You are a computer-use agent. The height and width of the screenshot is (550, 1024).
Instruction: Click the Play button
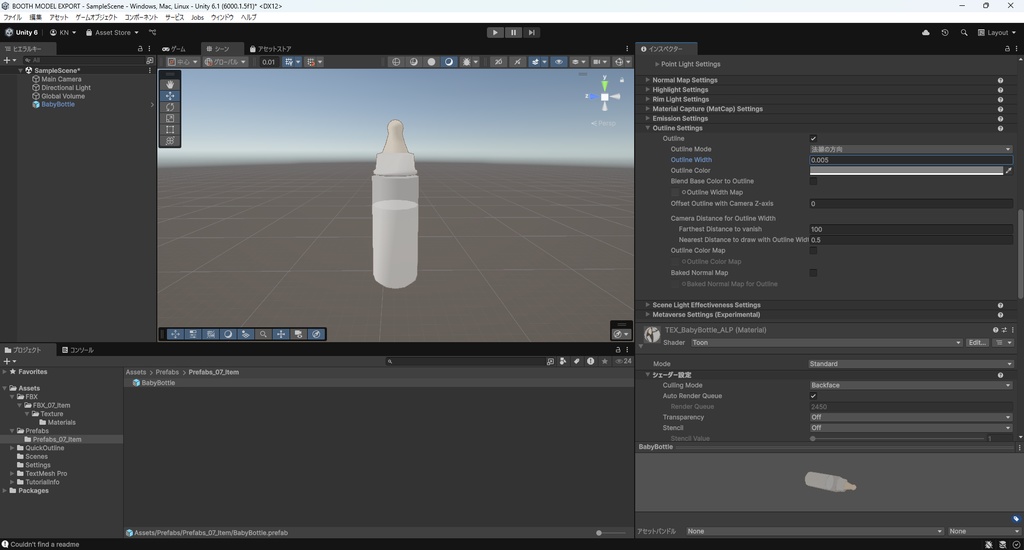(495, 32)
